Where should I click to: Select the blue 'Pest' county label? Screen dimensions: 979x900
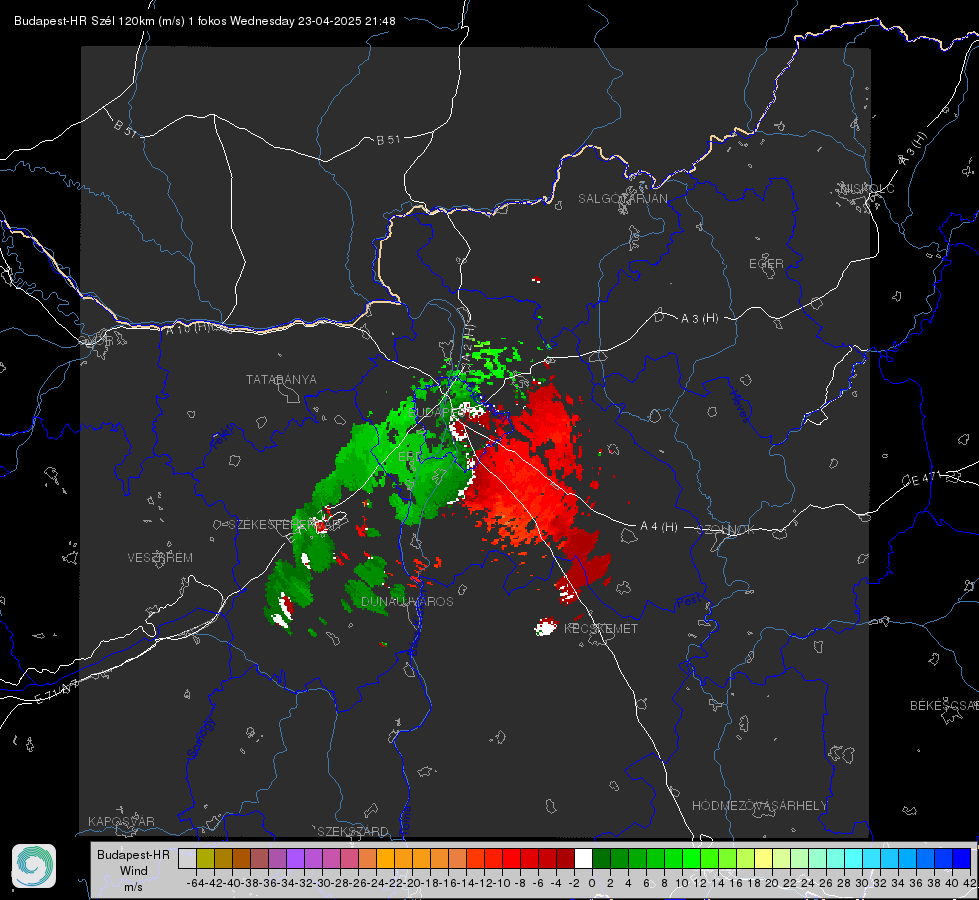[x=691, y=601]
